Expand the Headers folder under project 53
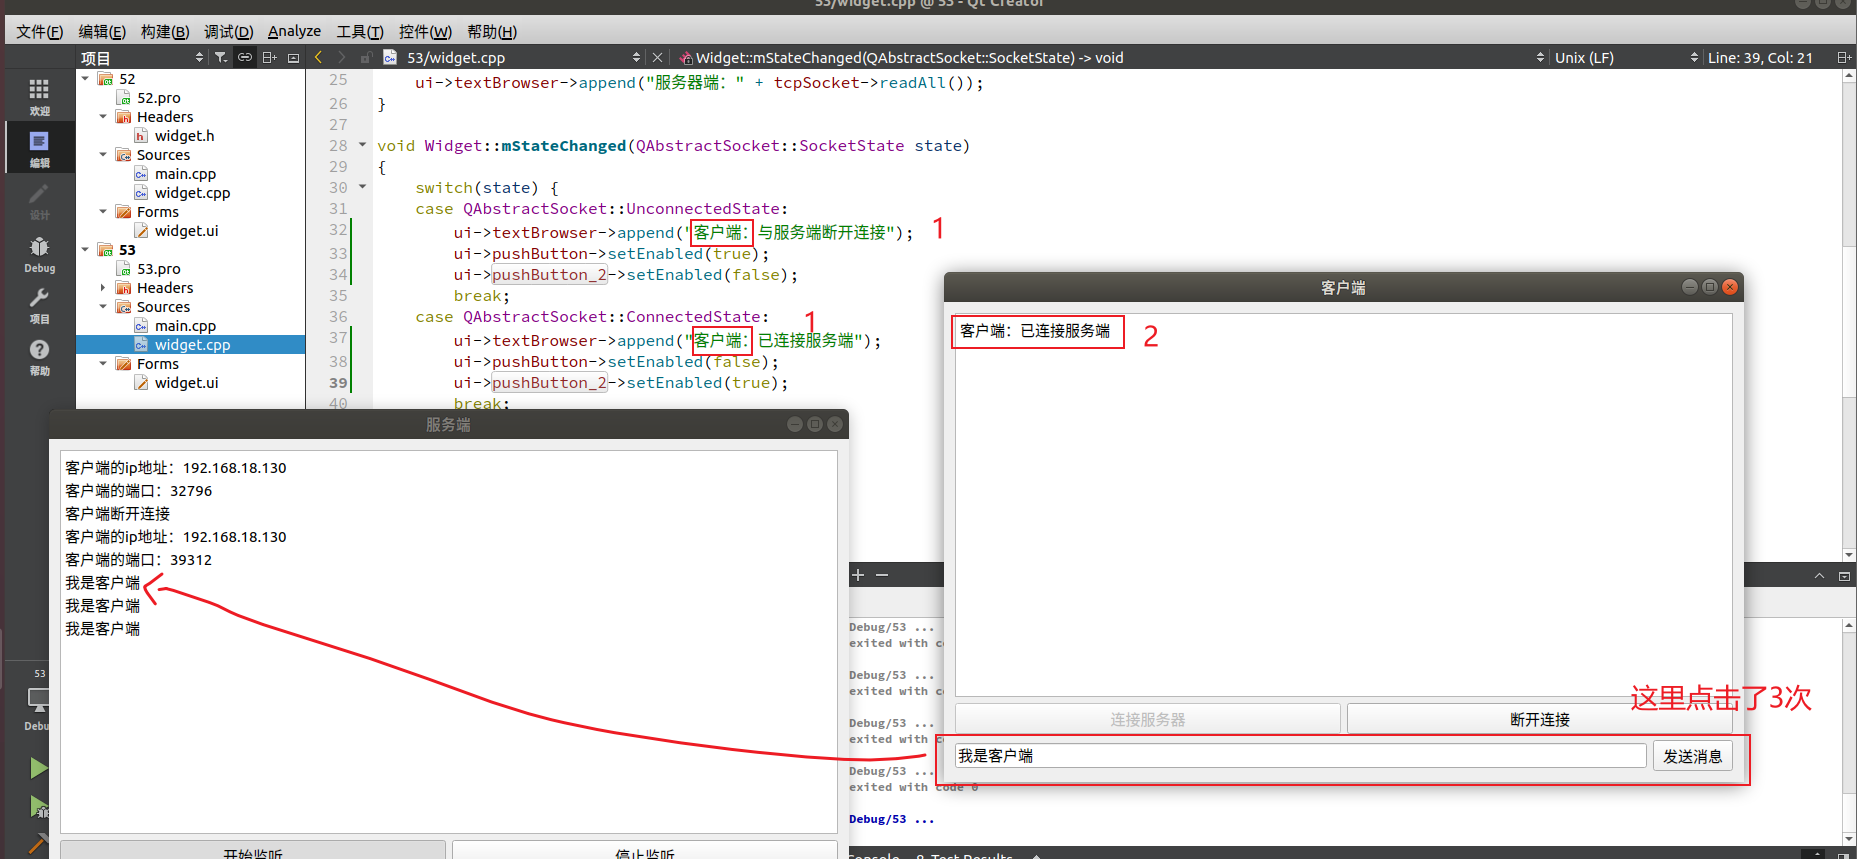 click(103, 288)
